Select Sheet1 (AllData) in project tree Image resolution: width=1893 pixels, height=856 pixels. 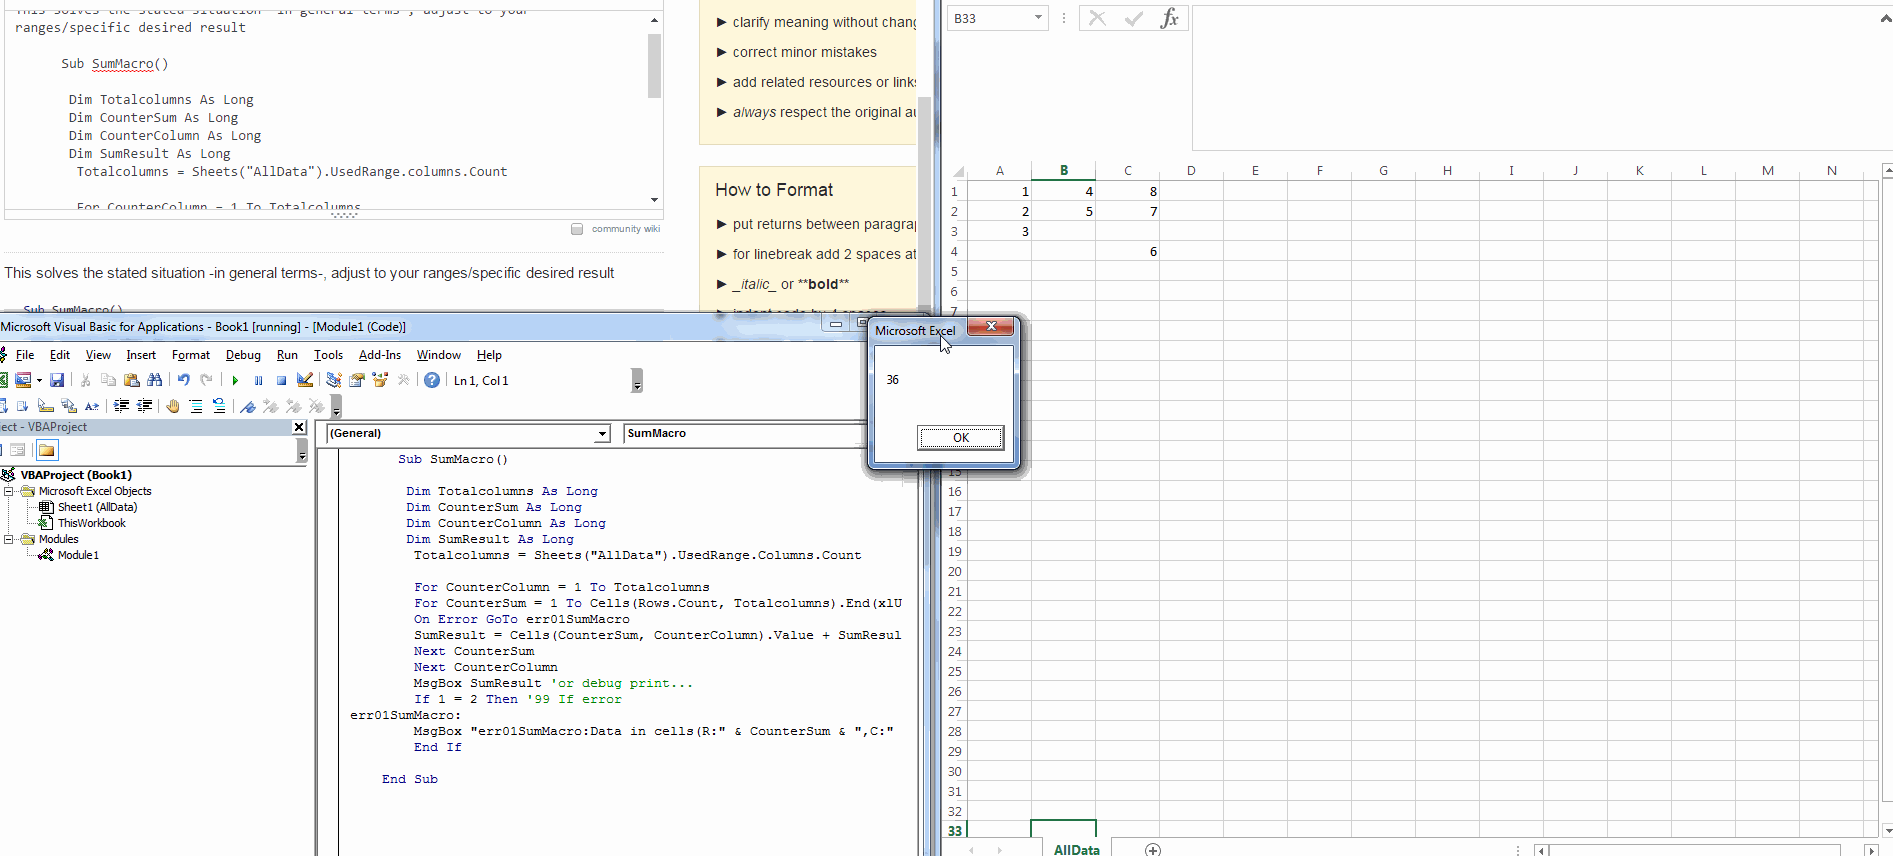click(x=97, y=507)
